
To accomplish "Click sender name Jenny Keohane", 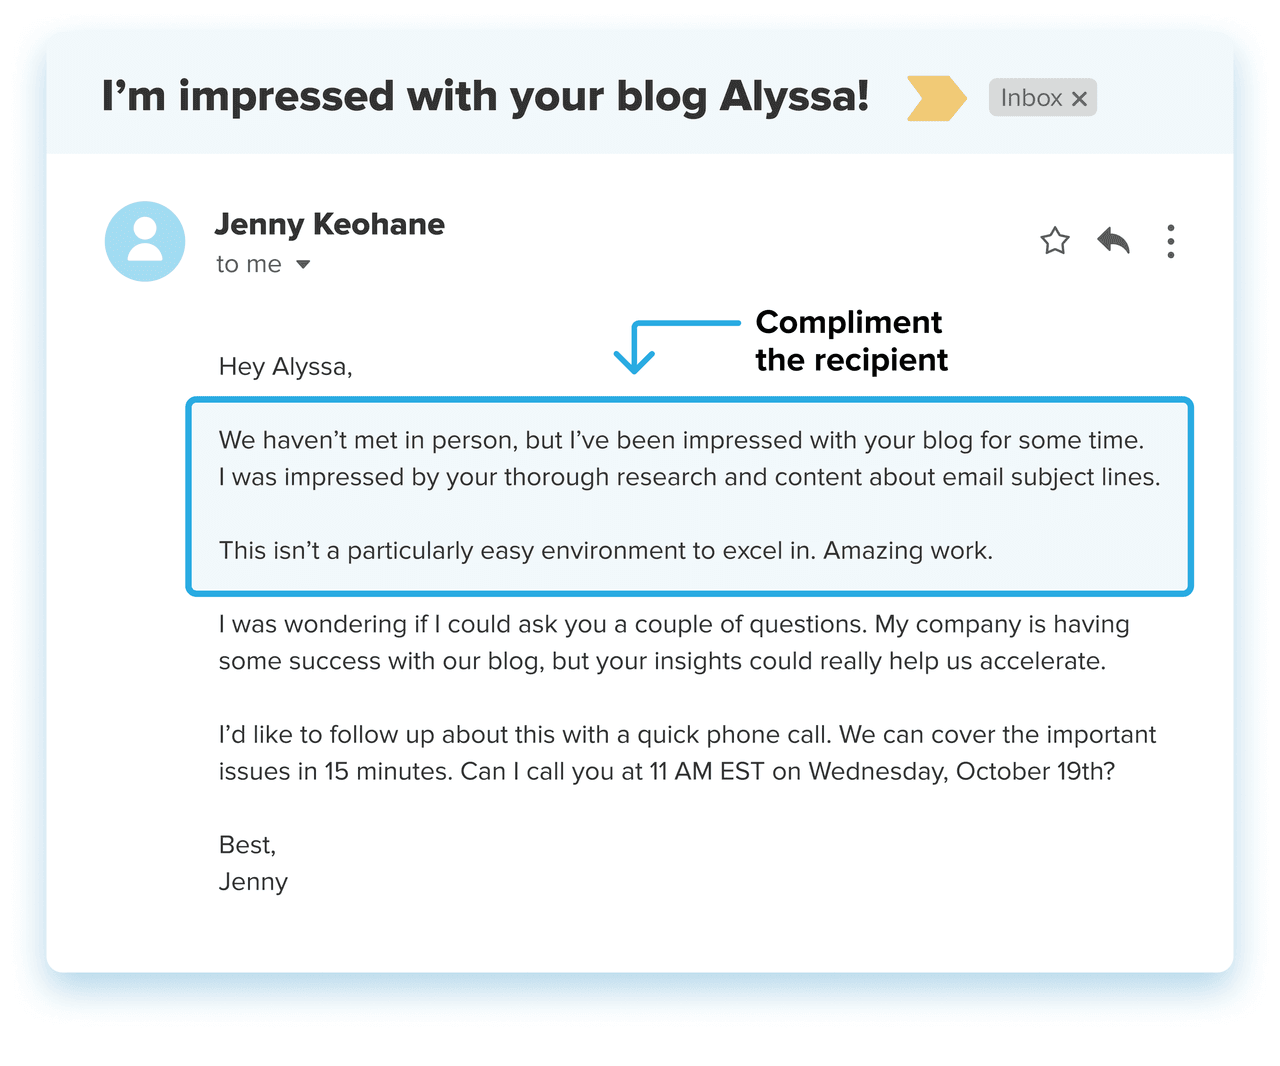I will click(x=329, y=224).
